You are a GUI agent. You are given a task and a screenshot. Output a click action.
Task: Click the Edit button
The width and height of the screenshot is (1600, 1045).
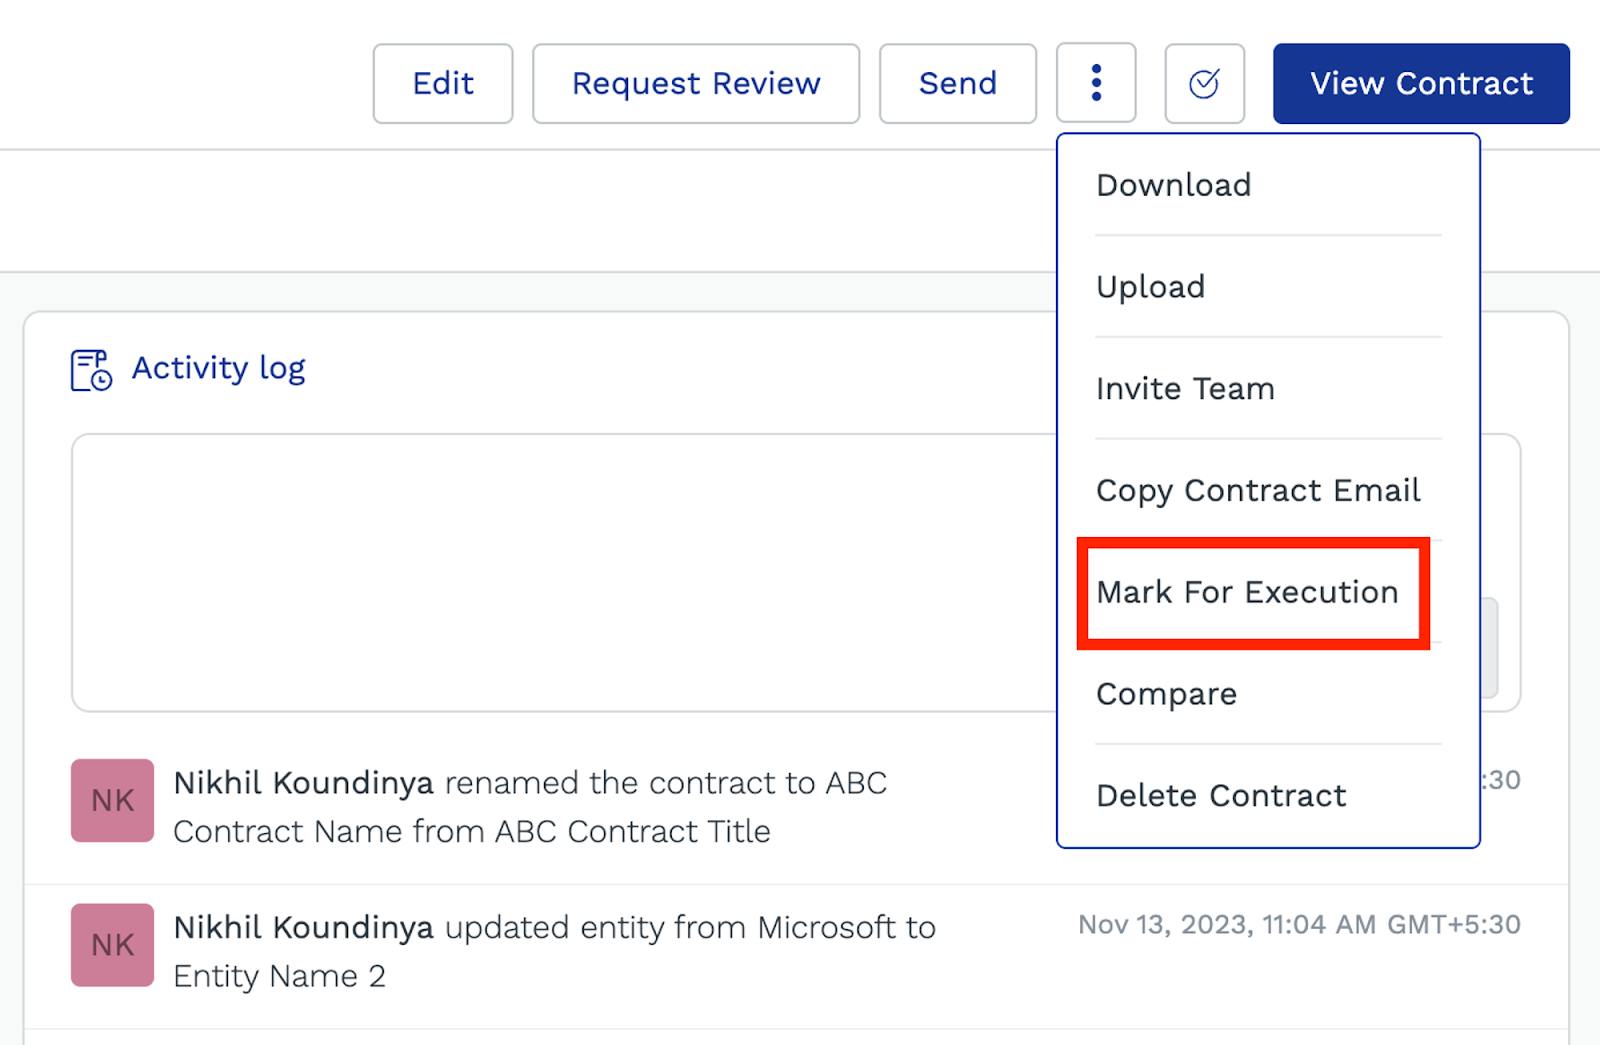[442, 84]
